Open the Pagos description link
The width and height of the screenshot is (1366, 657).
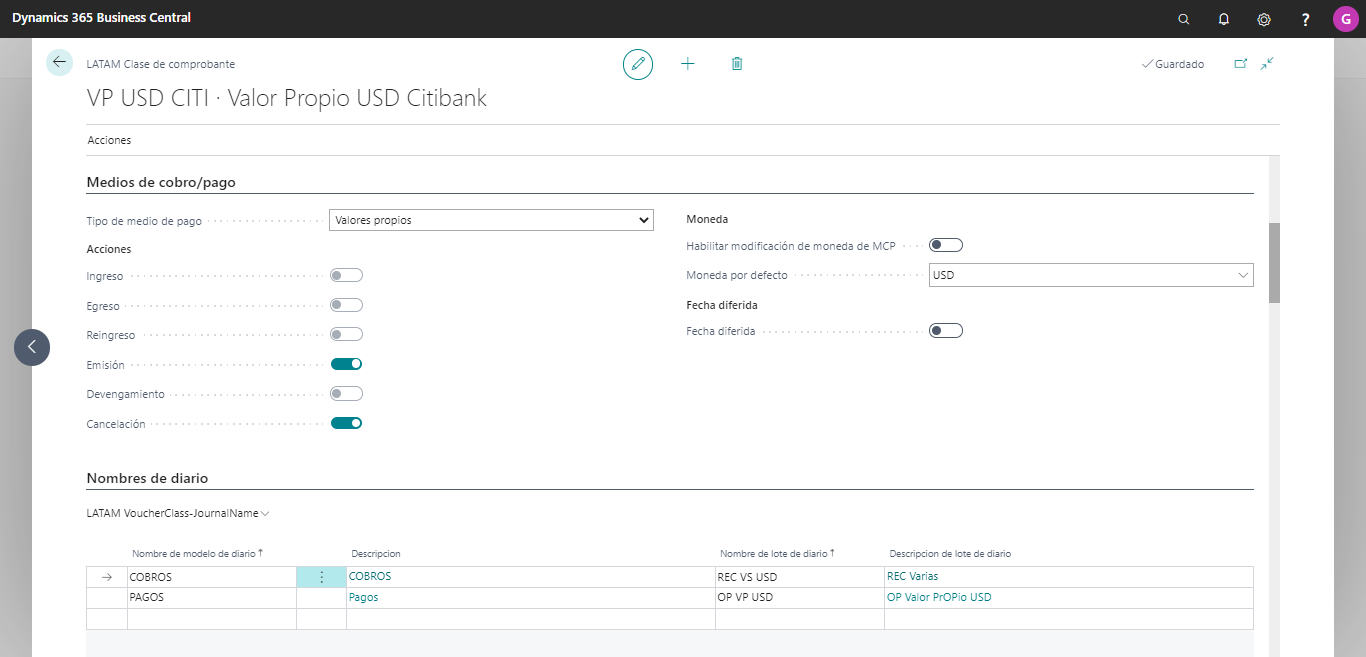pyautogui.click(x=363, y=597)
